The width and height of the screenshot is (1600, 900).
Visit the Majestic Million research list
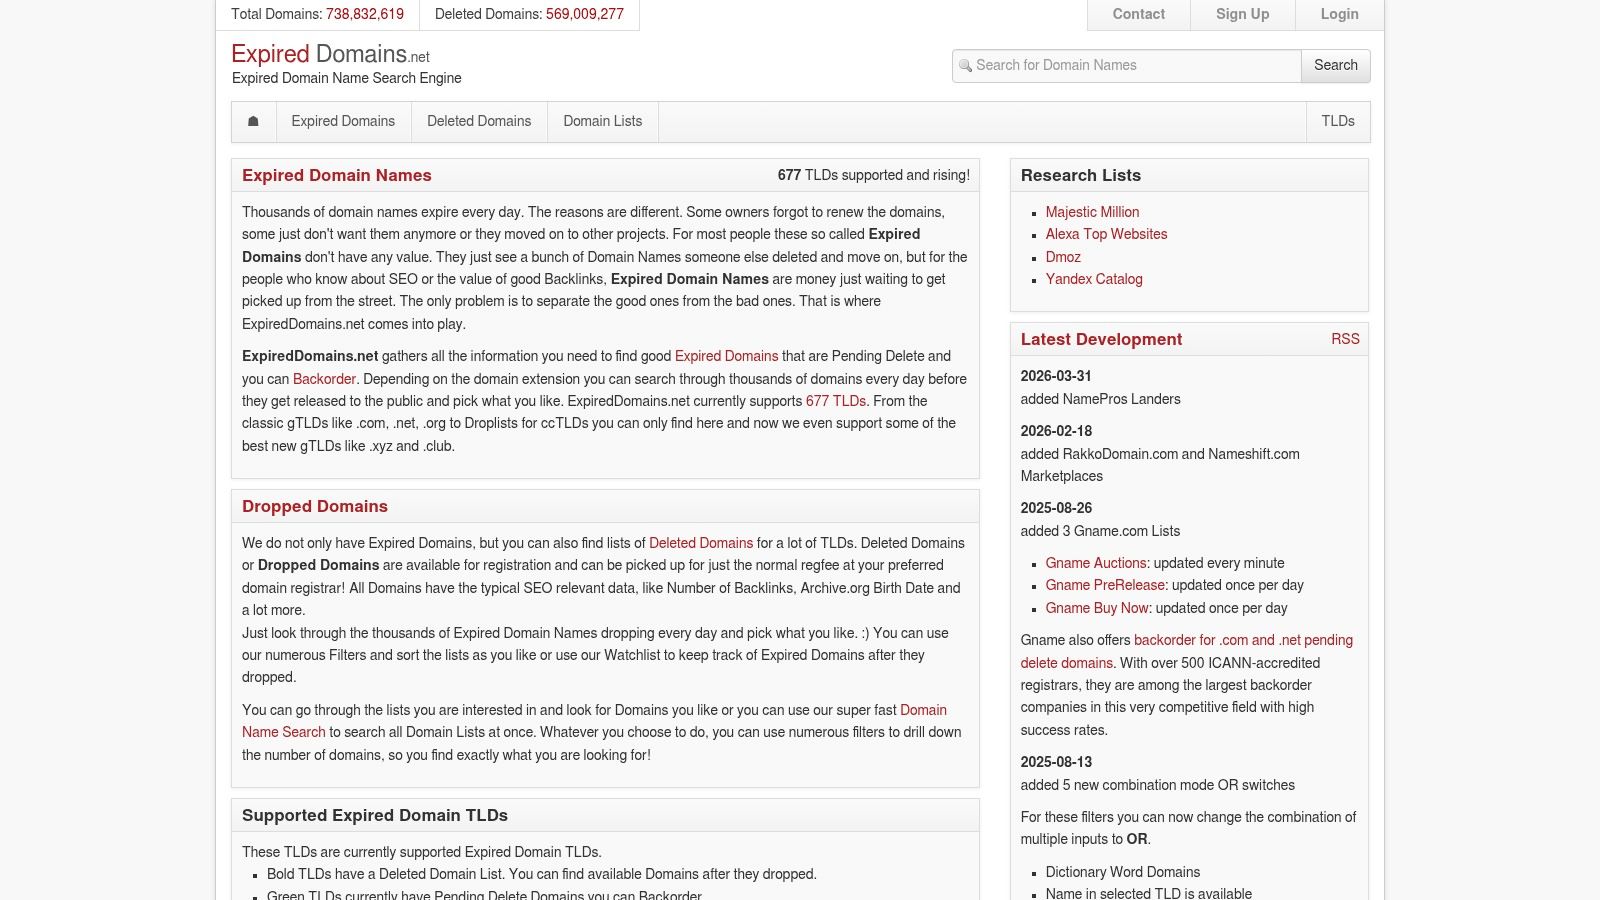click(x=1092, y=212)
